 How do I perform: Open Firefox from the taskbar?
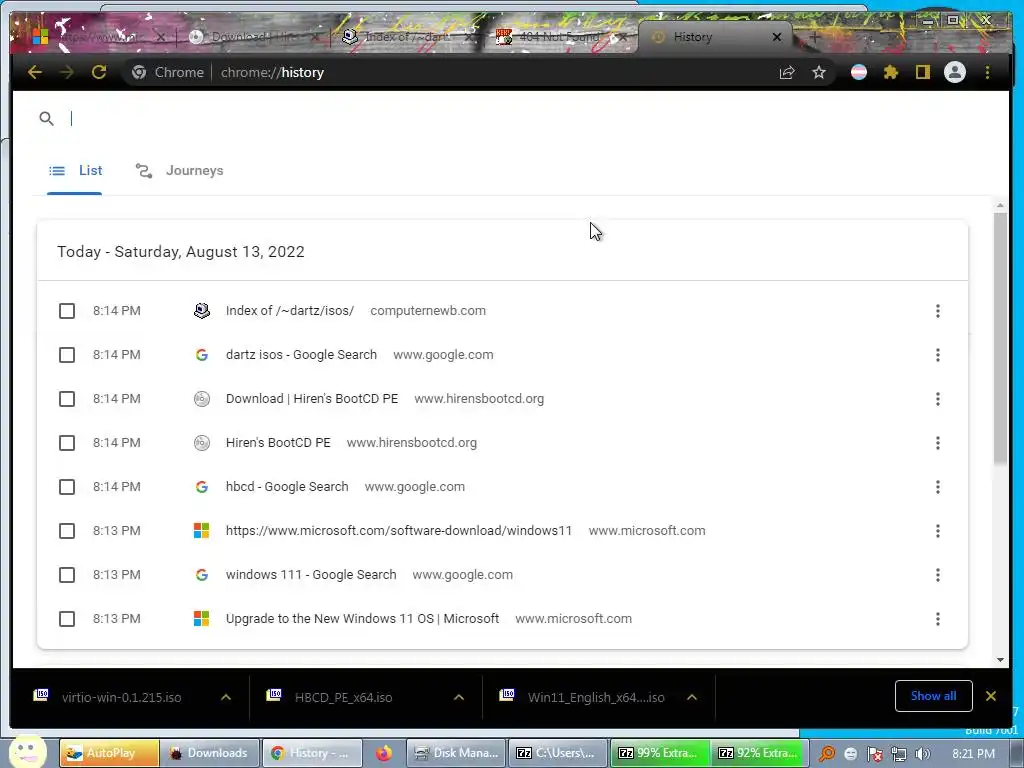(384, 753)
